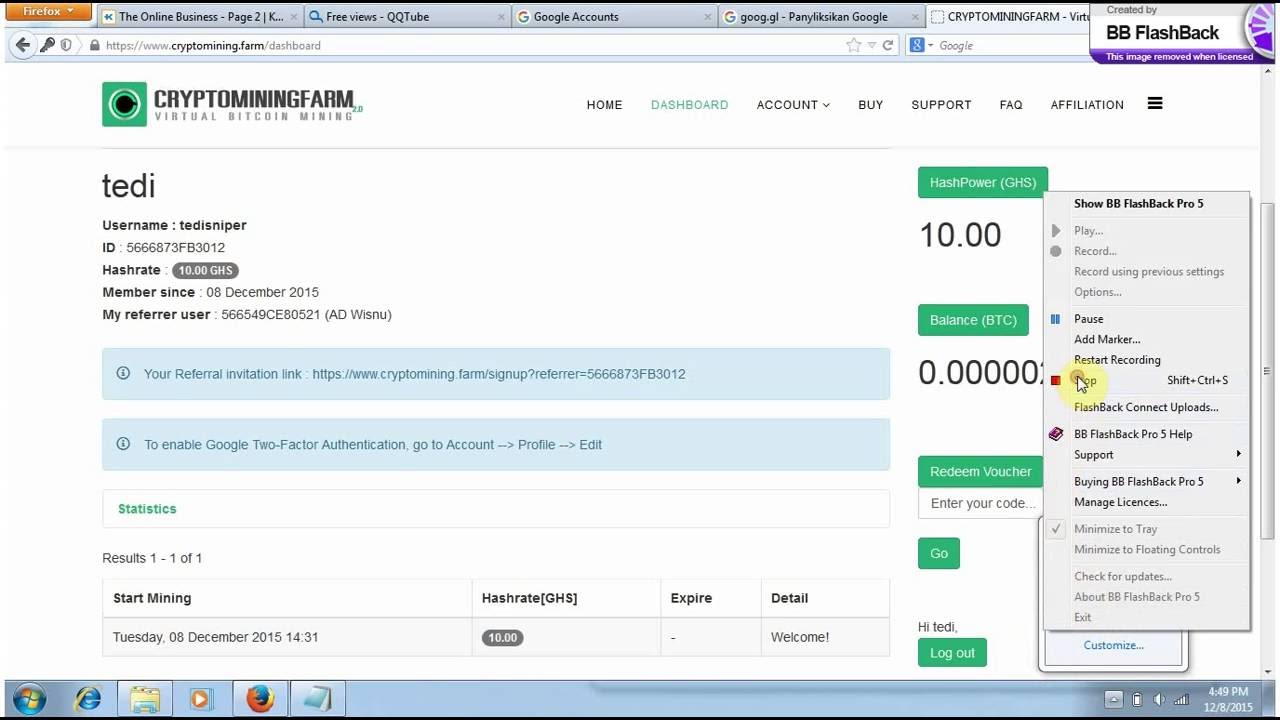The height and width of the screenshot is (720, 1280).
Task: Open the Support submenu arrow
Action: tap(1238, 454)
